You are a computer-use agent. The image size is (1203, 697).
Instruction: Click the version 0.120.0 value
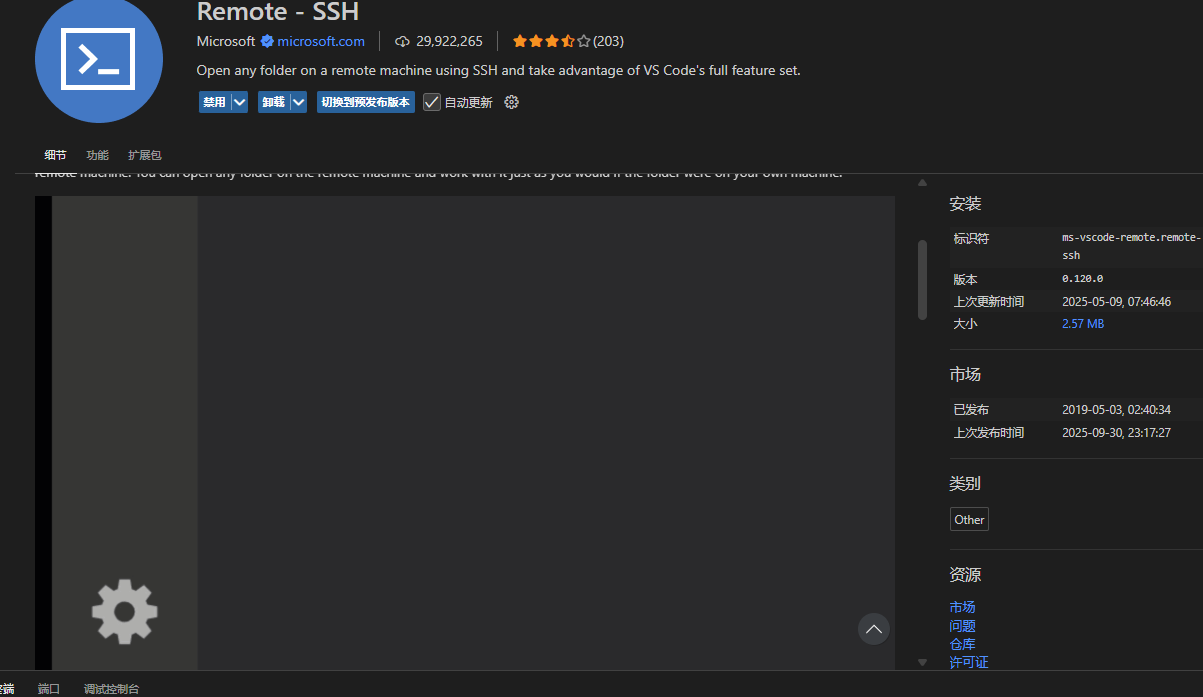coord(1083,279)
